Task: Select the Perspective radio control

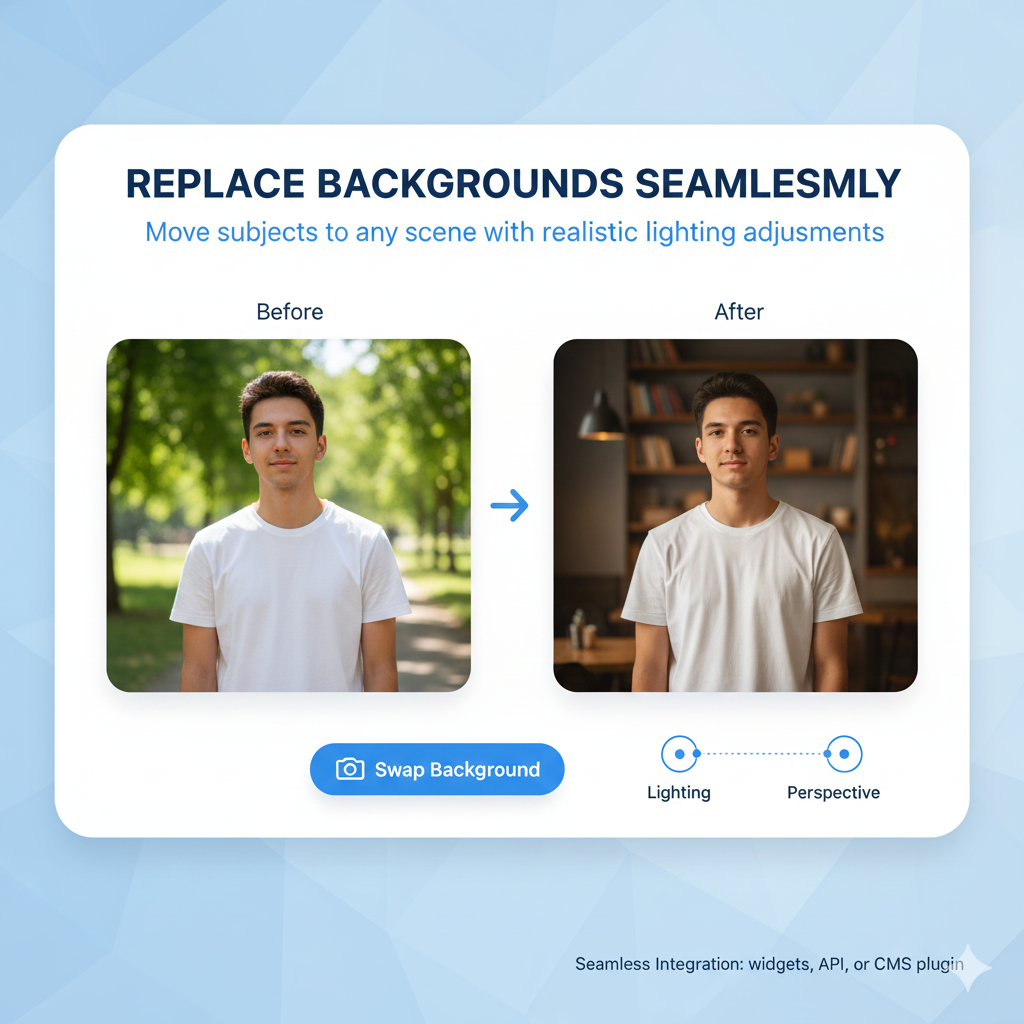Action: pyautogui.click(x=844, y=754)
